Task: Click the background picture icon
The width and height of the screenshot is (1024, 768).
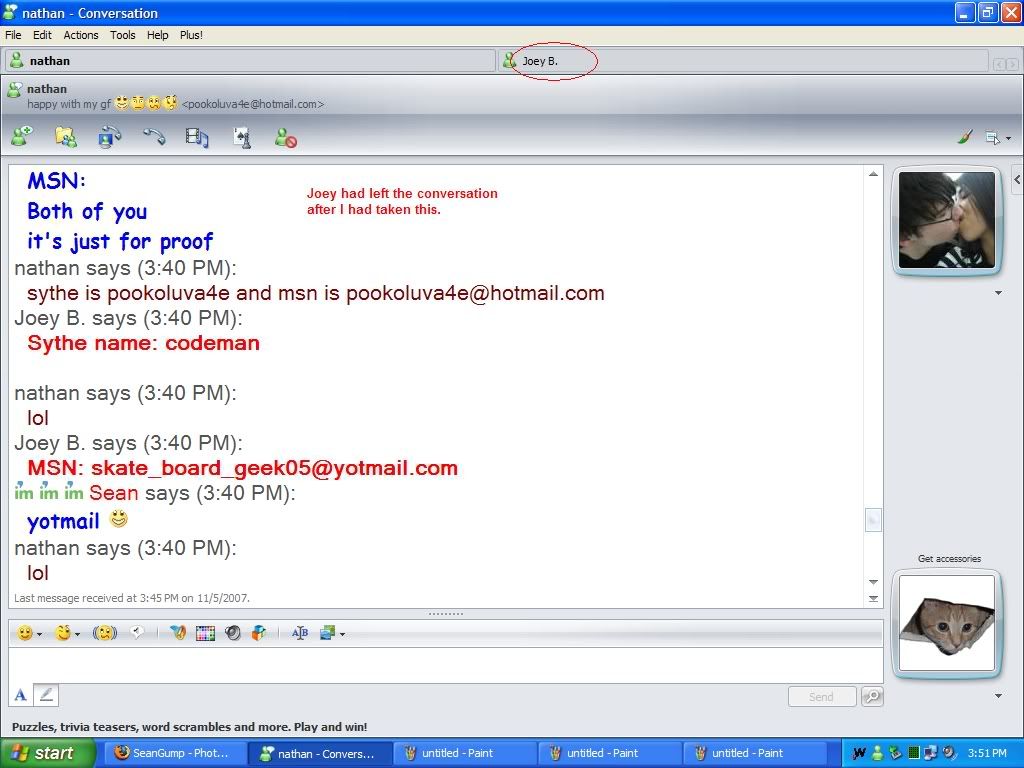Action: point(327,633)
